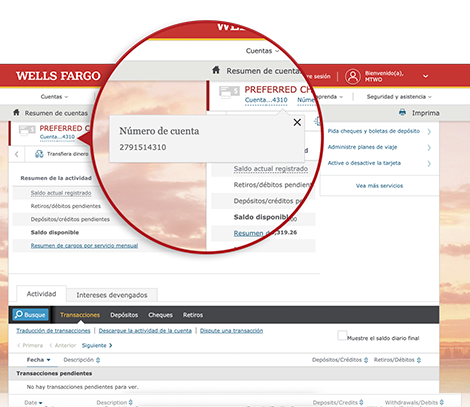Viewport: 470px width, 407px height.
Task: Click Dispute una transacción link
Action: pos(231,331)
